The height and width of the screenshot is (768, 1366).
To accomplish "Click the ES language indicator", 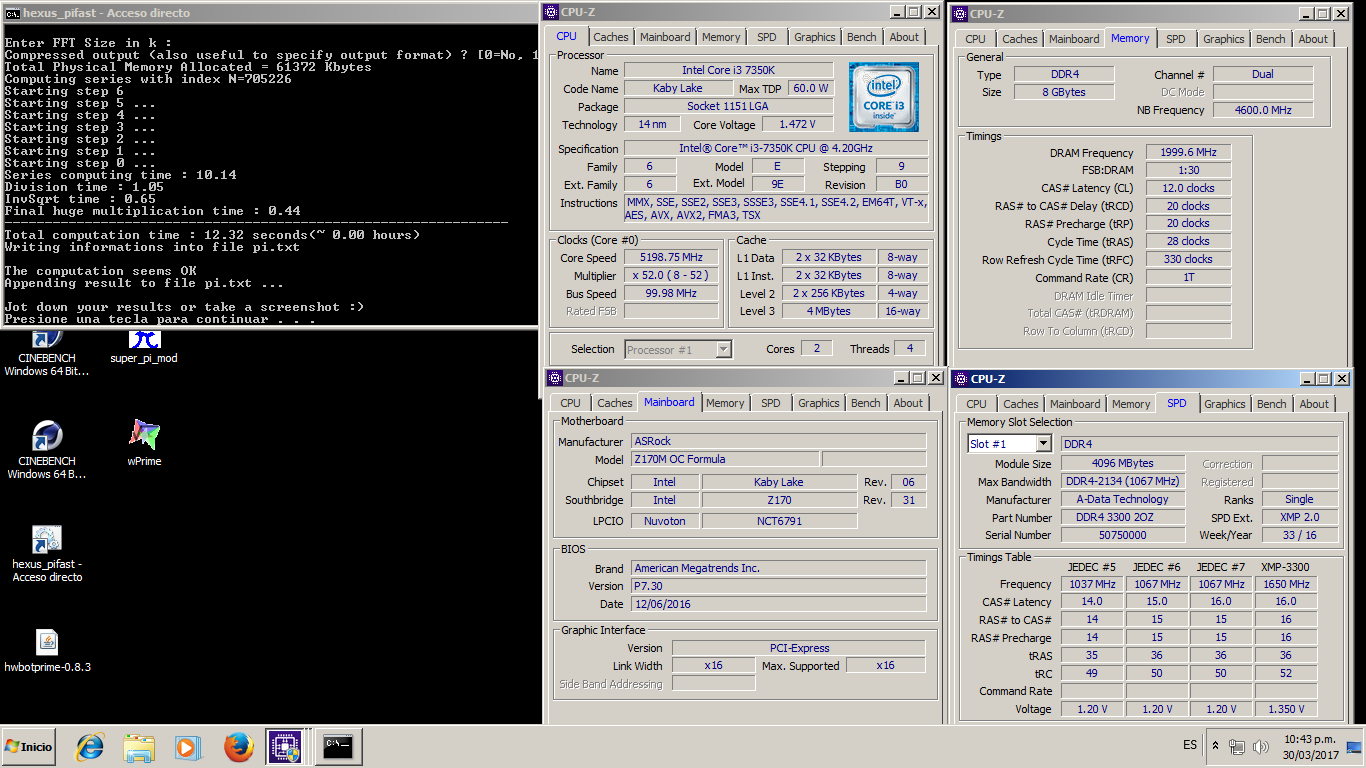I will click(x=1190, y=746).
